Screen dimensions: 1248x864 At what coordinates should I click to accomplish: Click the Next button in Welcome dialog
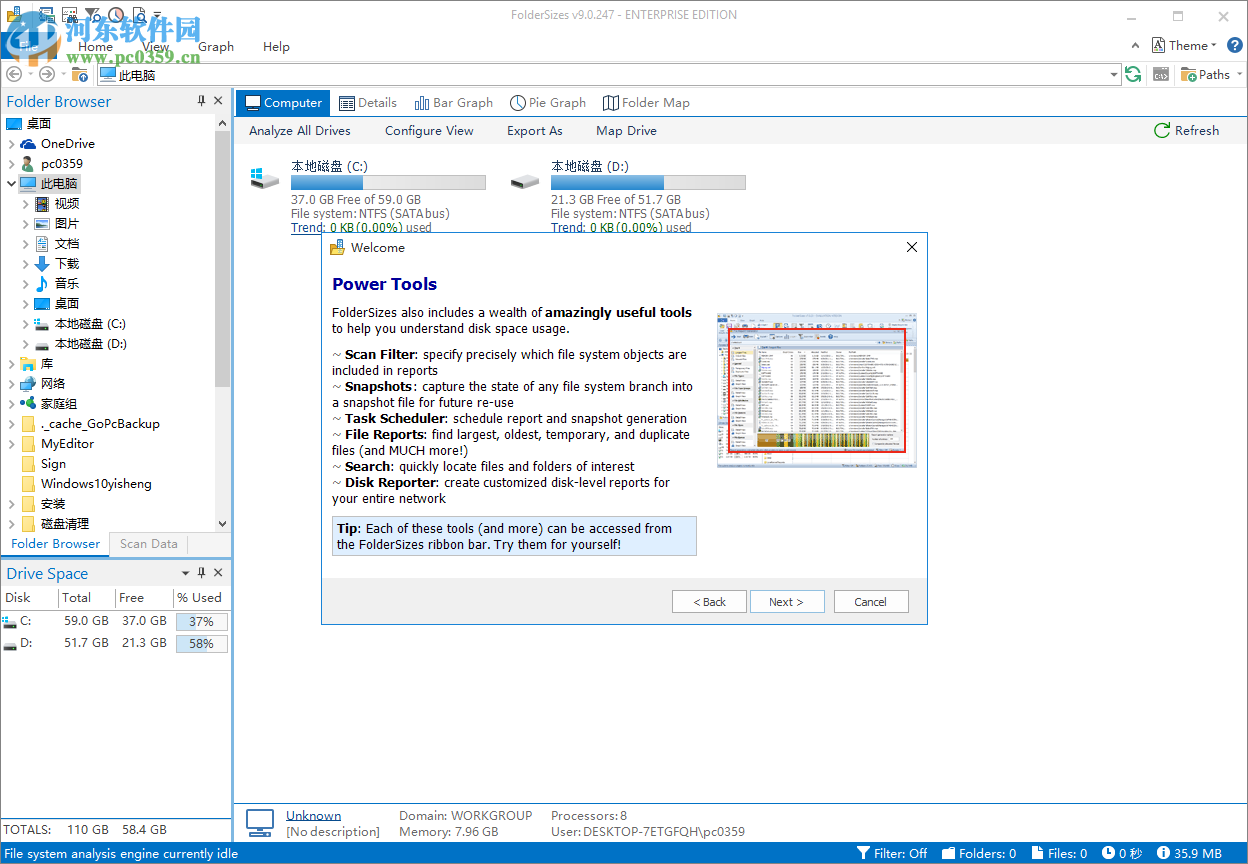click(x=787, y=601)
